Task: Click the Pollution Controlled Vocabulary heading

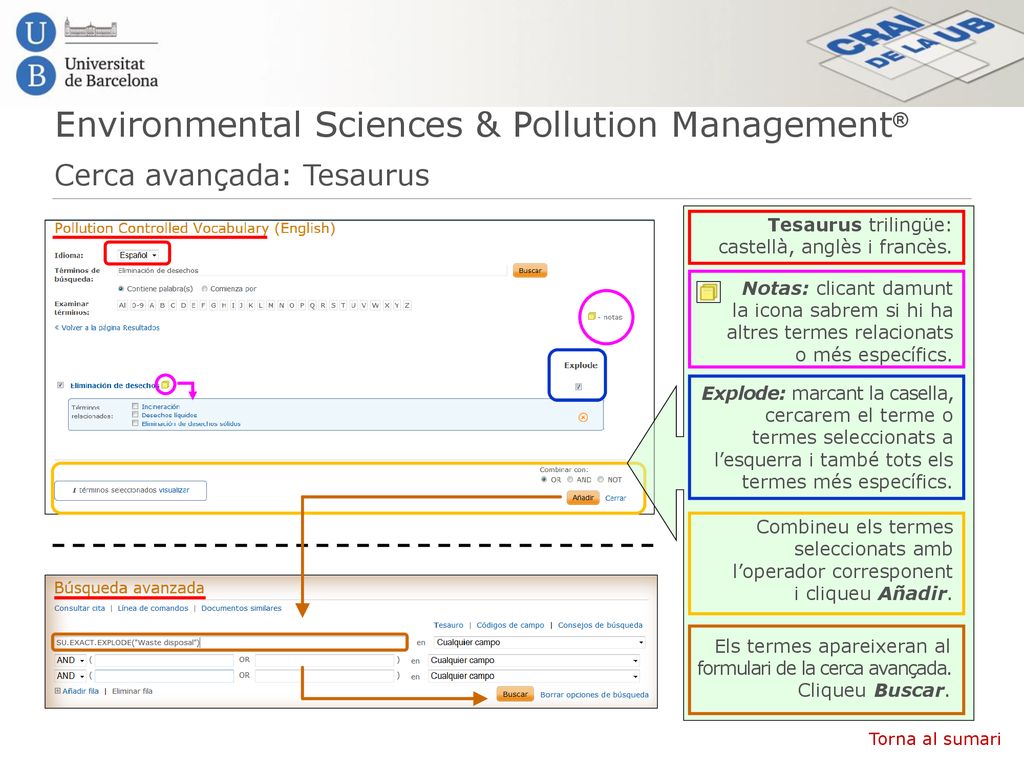Action: [x=195, y=228]
